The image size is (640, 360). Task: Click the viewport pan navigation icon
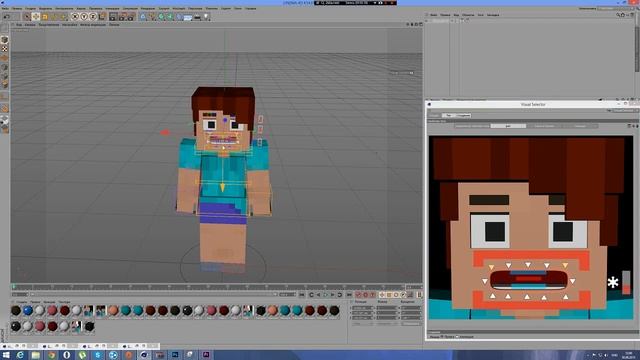coord(408,24)
